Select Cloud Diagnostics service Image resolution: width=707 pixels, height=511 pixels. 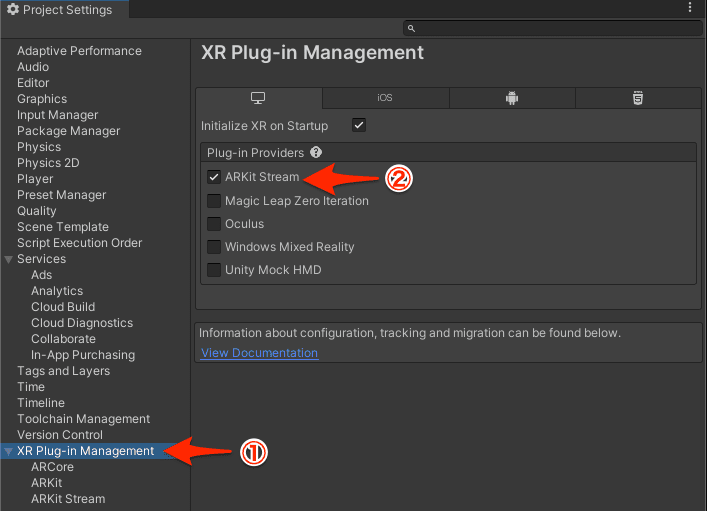[x=82, y=323]
